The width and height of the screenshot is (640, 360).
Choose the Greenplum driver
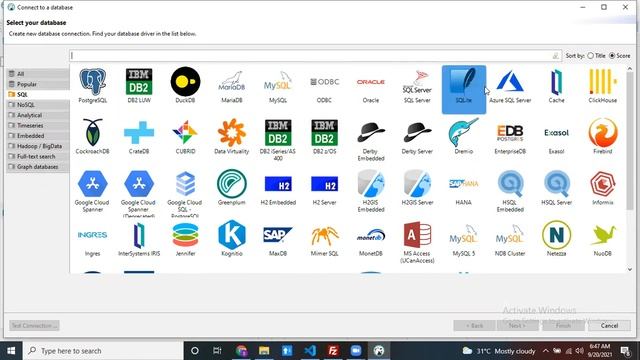click(x=231, y=187)
